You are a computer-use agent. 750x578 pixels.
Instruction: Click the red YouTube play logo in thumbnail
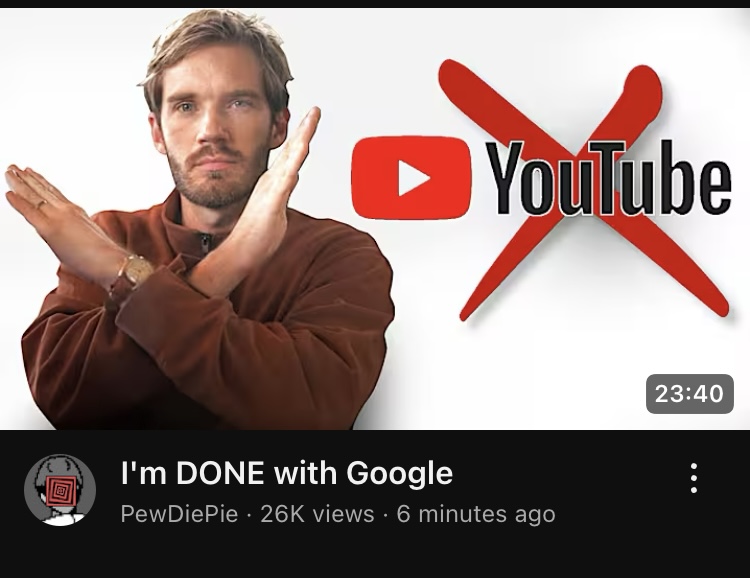(x=411, y=178)
